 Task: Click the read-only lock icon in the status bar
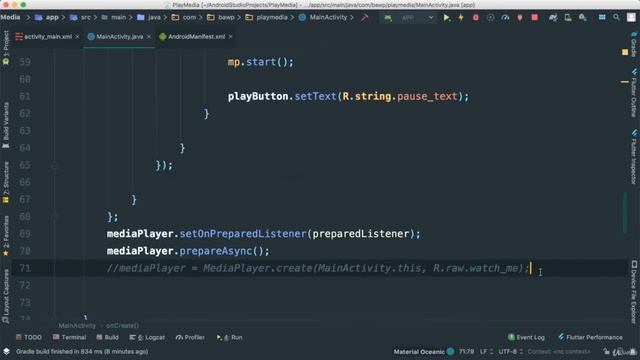click(607, 351)
